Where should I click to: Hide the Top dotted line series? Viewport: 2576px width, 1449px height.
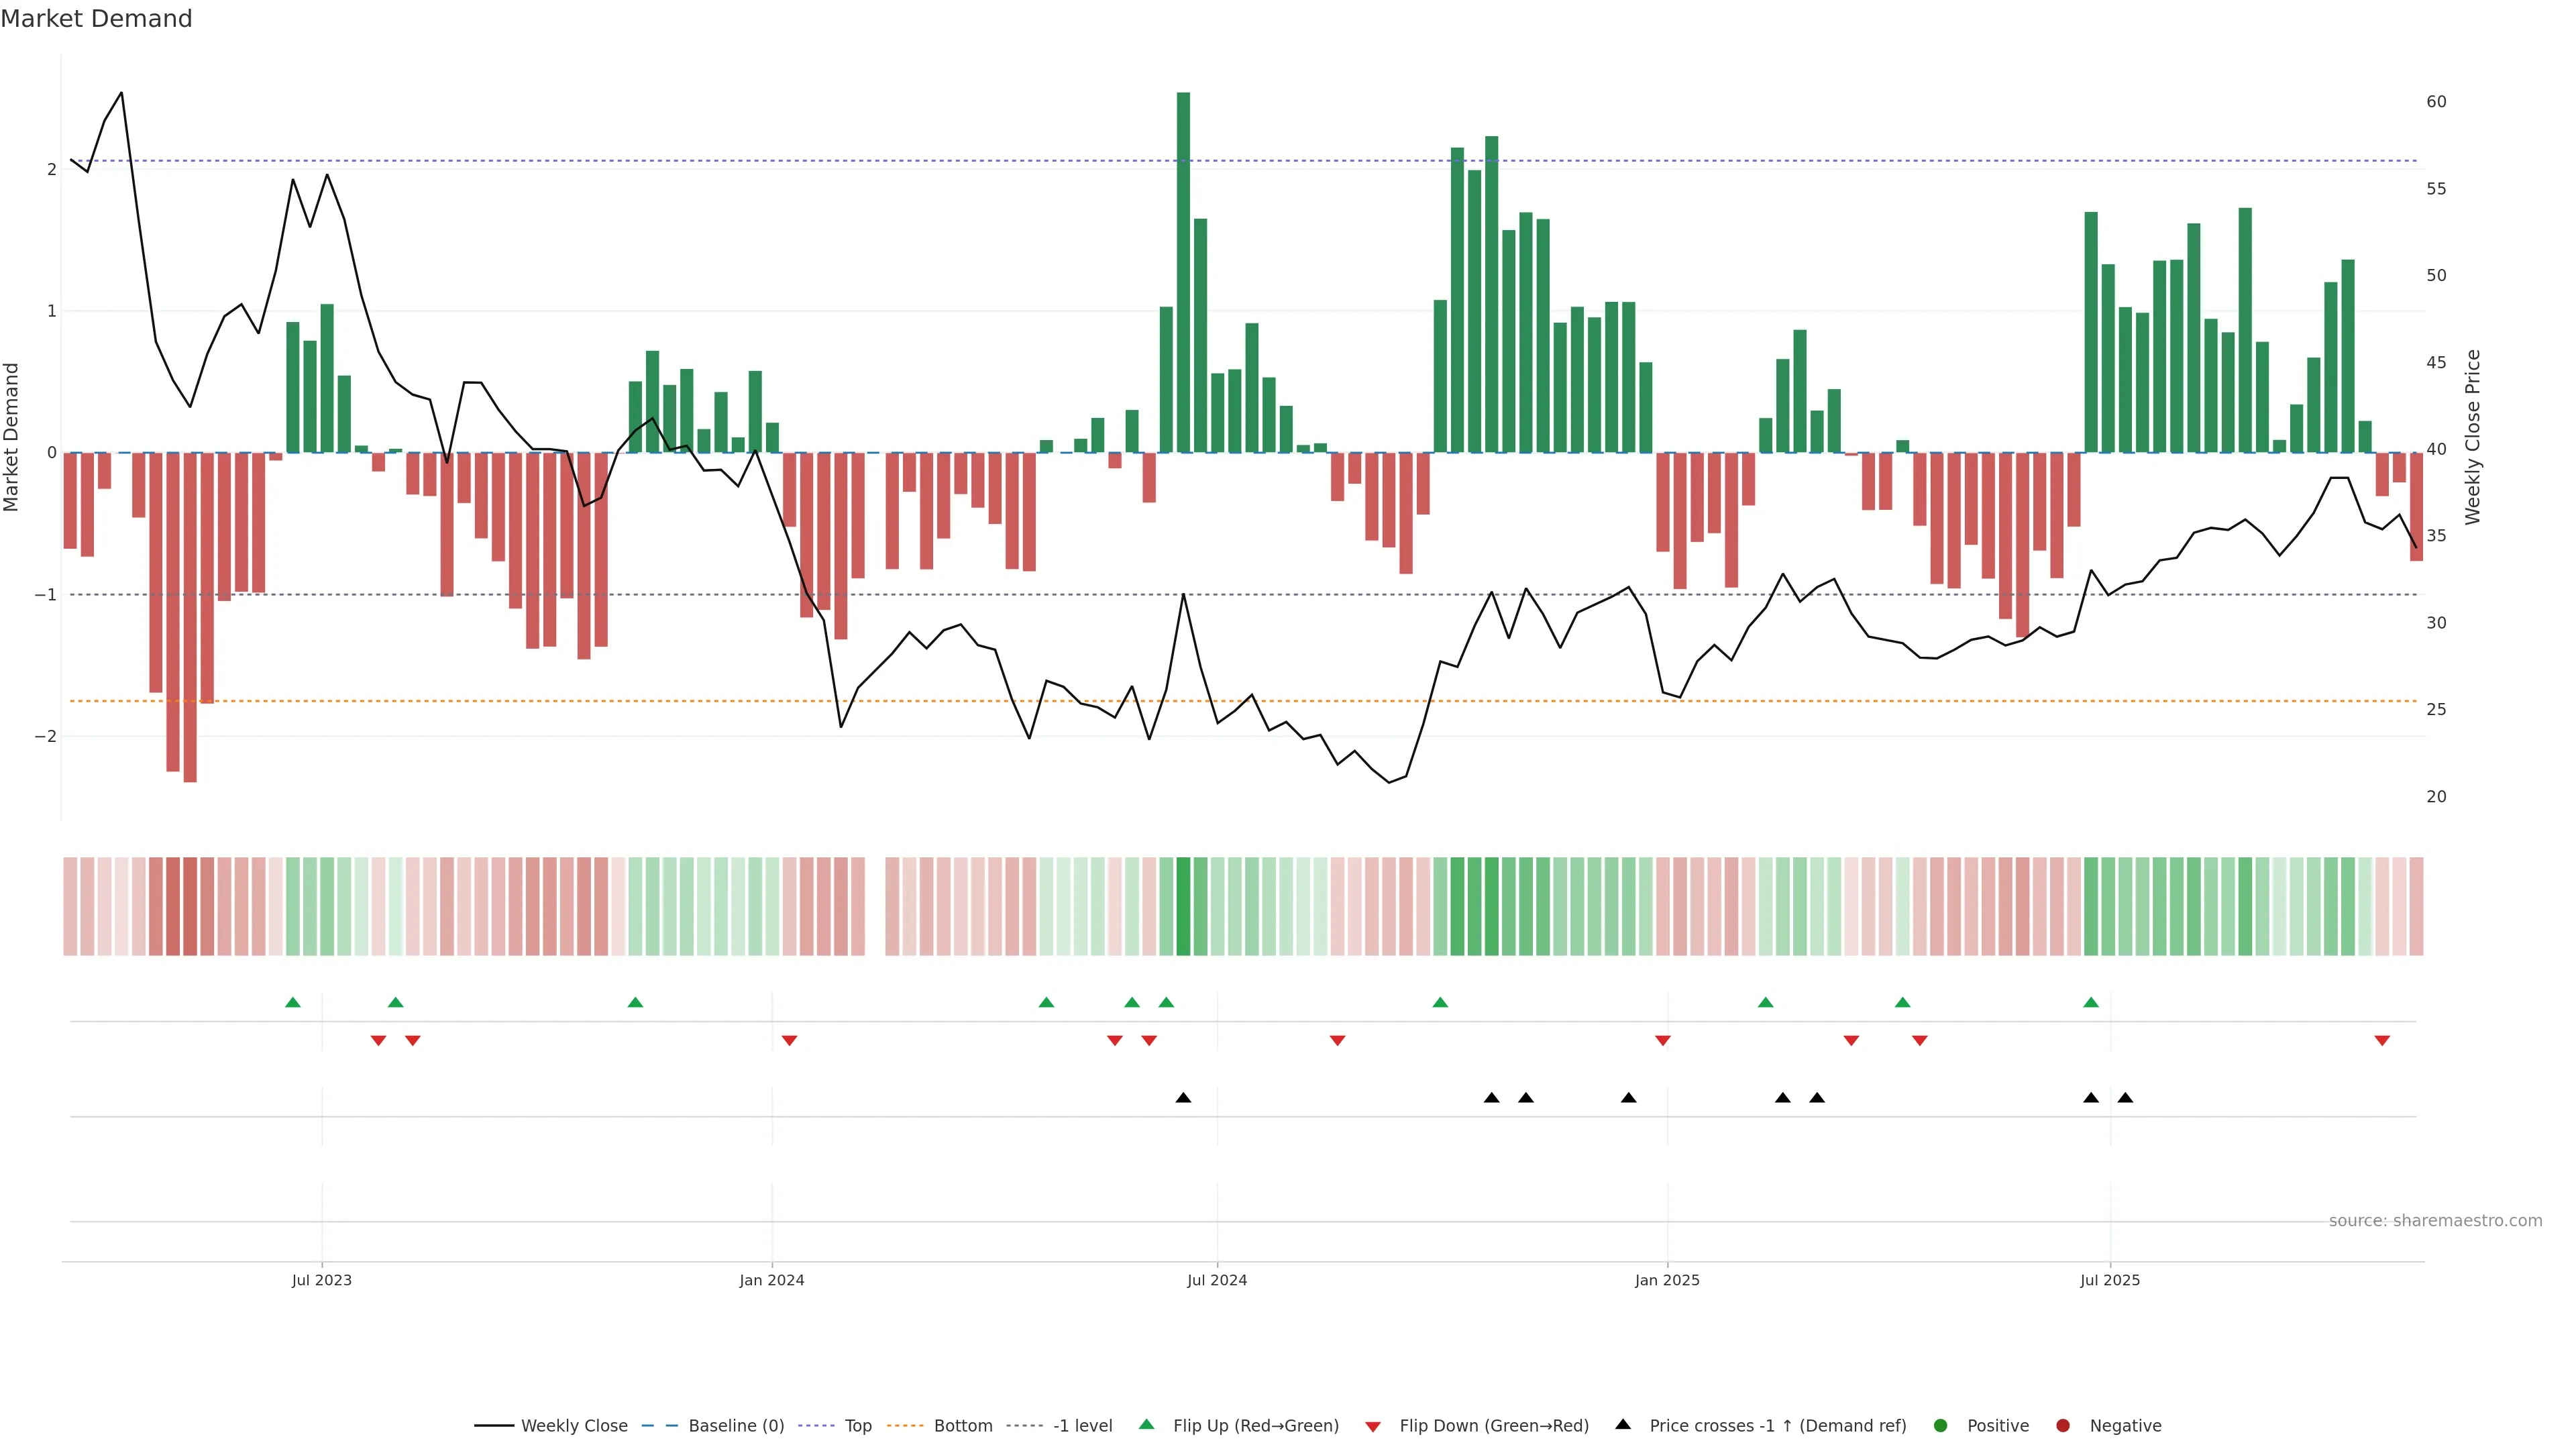pos(857,1426)
